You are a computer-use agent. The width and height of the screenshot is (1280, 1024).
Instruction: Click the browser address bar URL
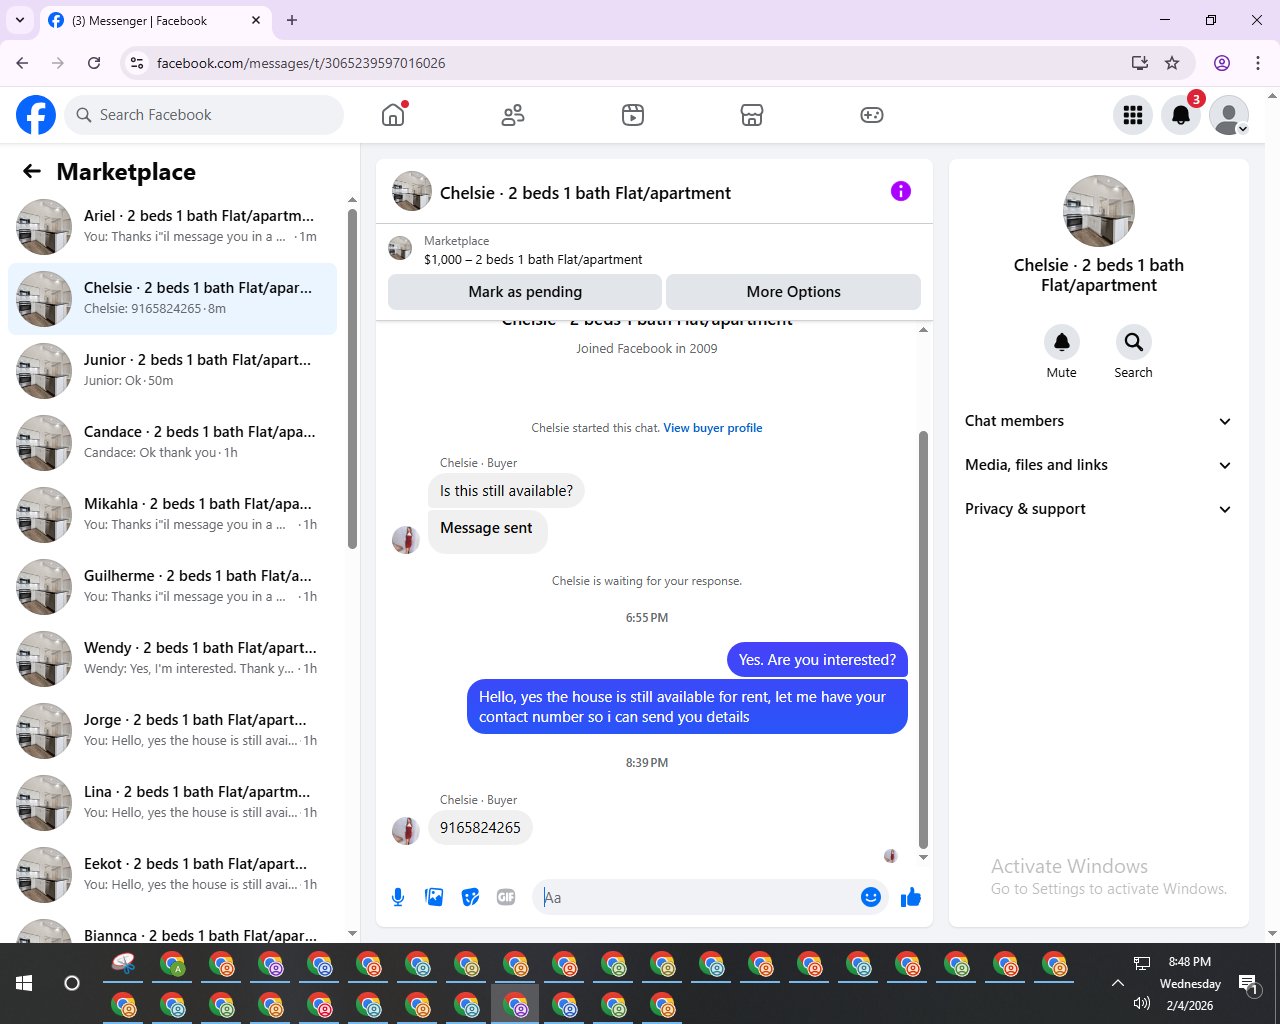point(301,63)
